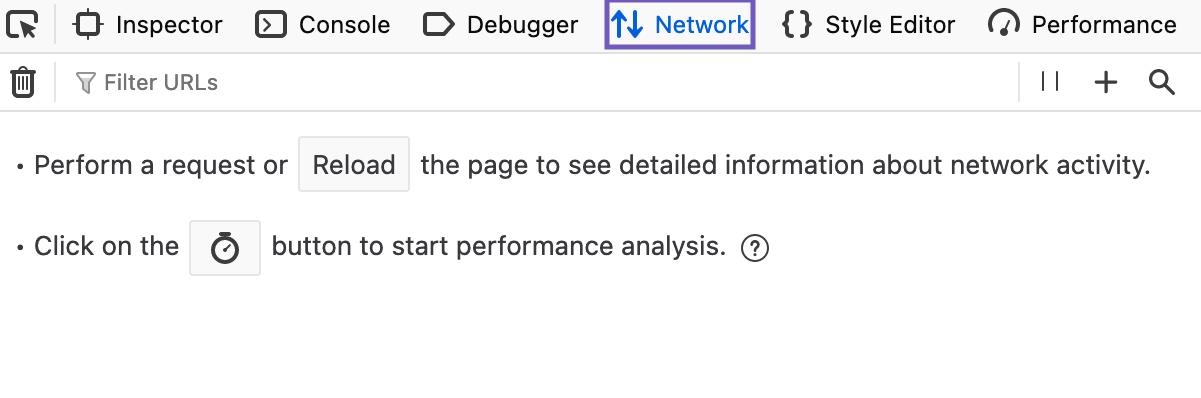The image size is (1201, 398).
Task: Clear network log with trash icon
Action: pos(23,82)
